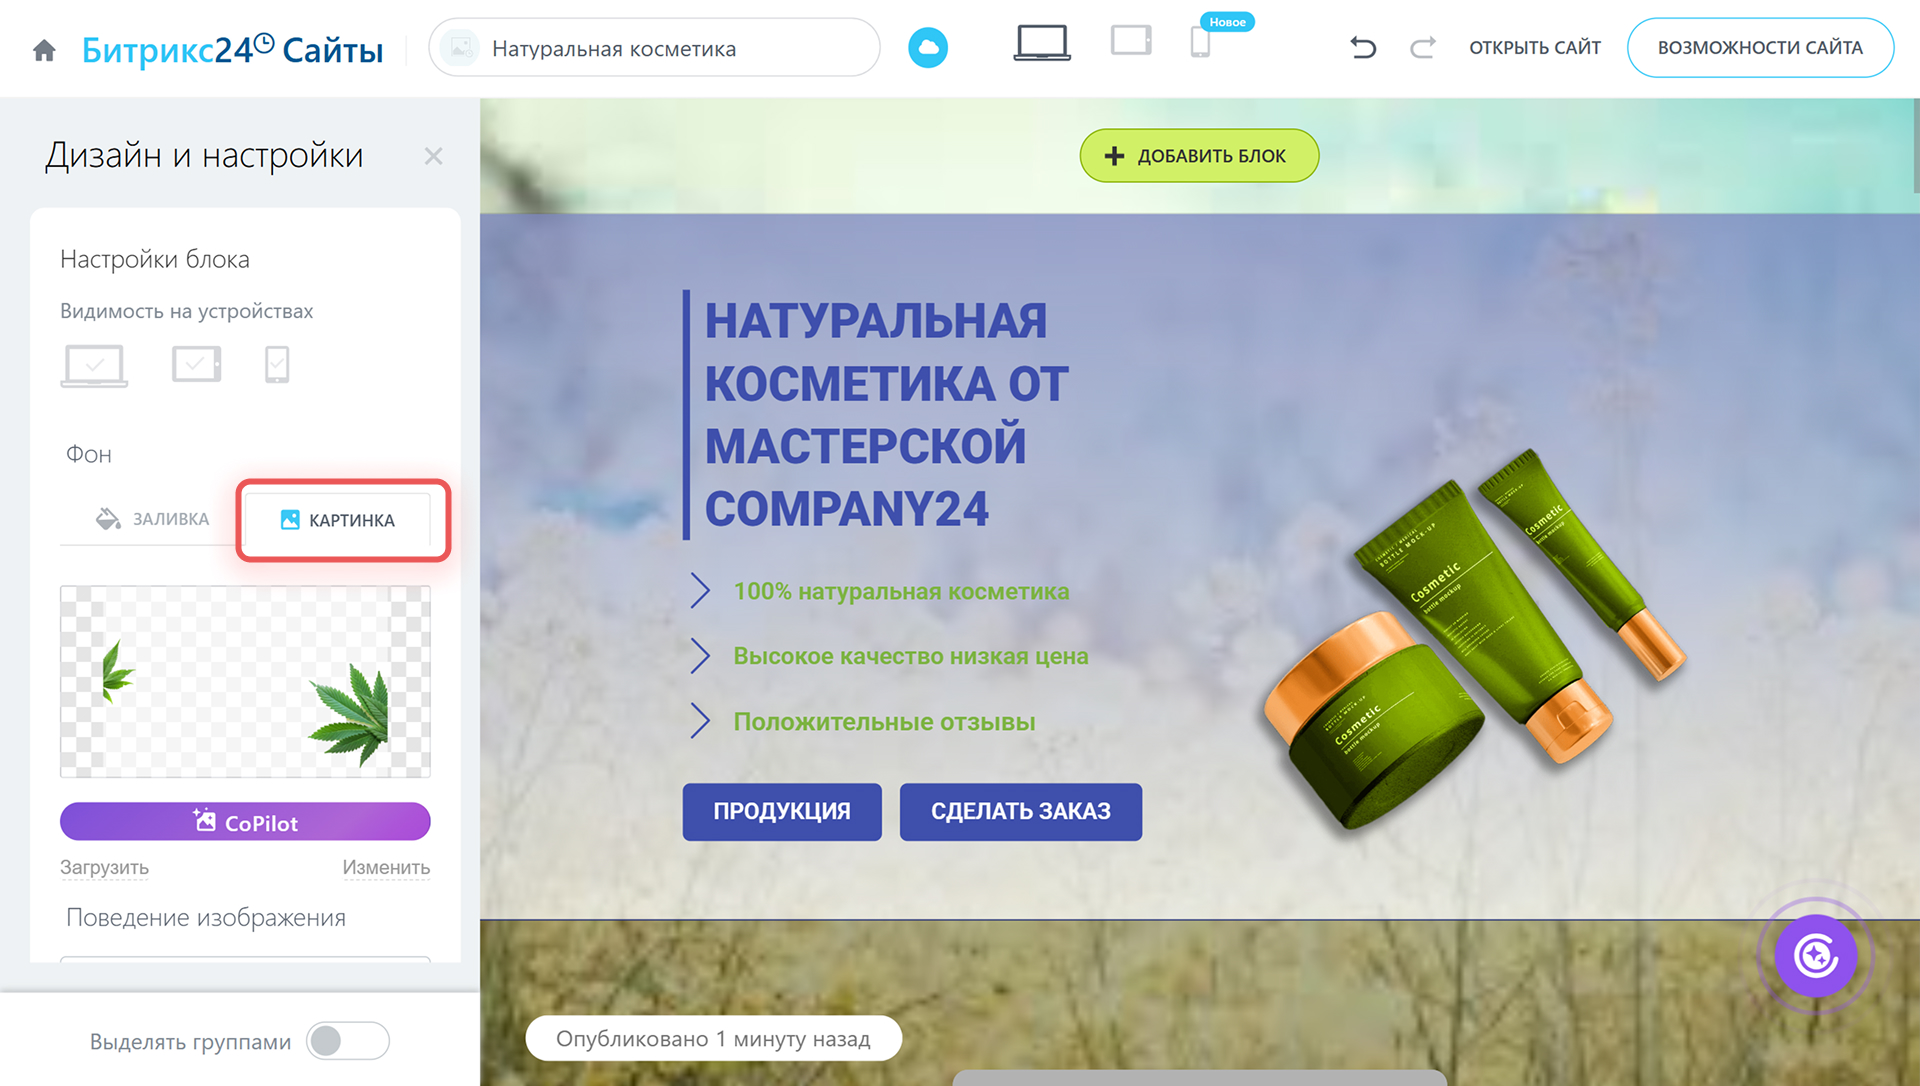Click Загрузить image link
Screen dimensions: 1920x1086
tap(104, 867)
